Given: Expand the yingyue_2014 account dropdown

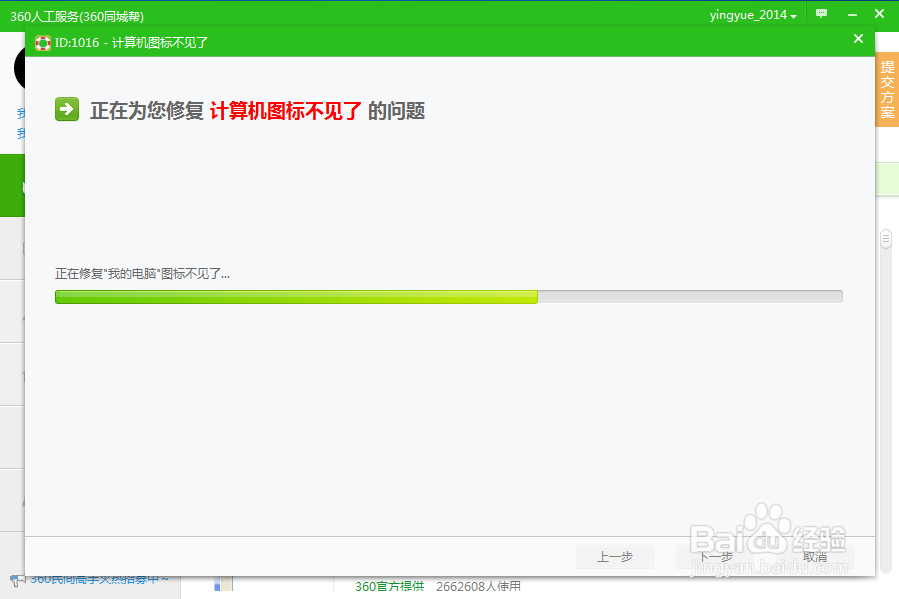Looking at the screenshot, I should coord(753,15).
